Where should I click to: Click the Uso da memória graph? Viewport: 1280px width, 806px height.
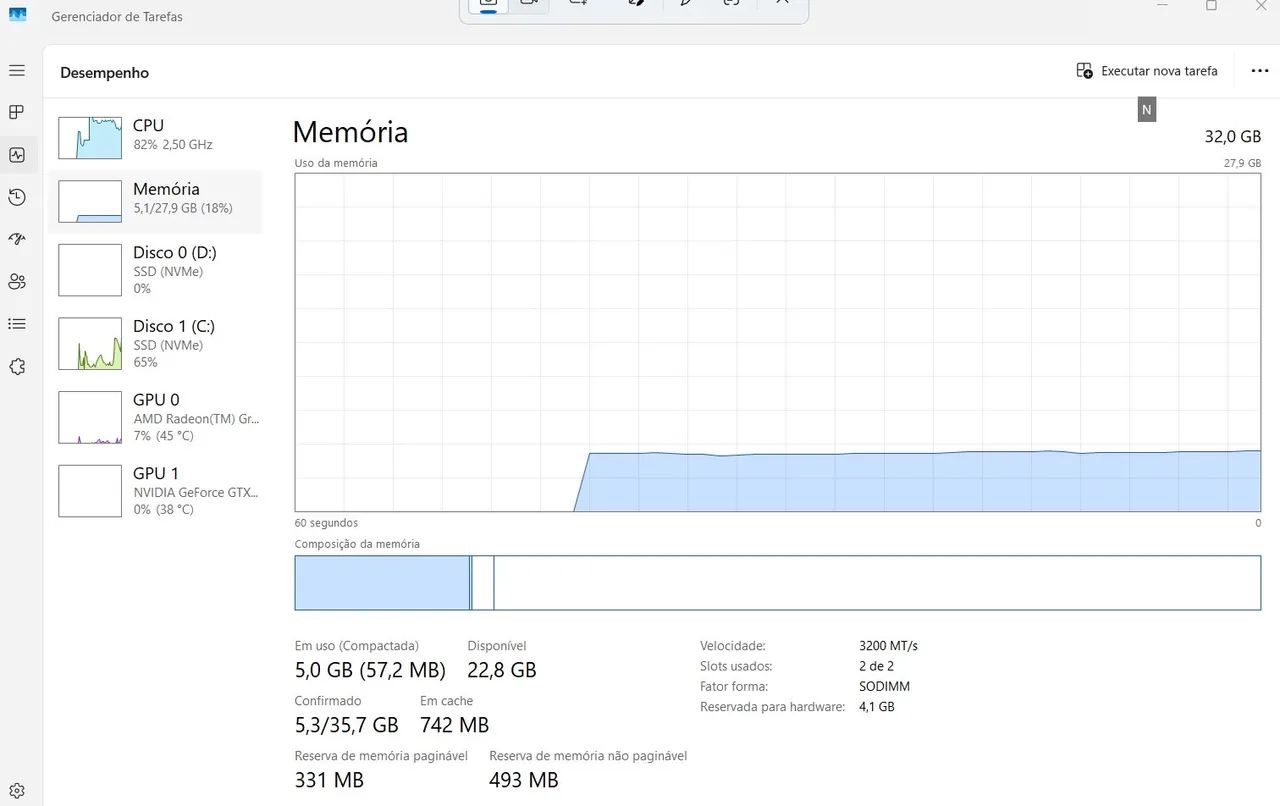point(777,342)
